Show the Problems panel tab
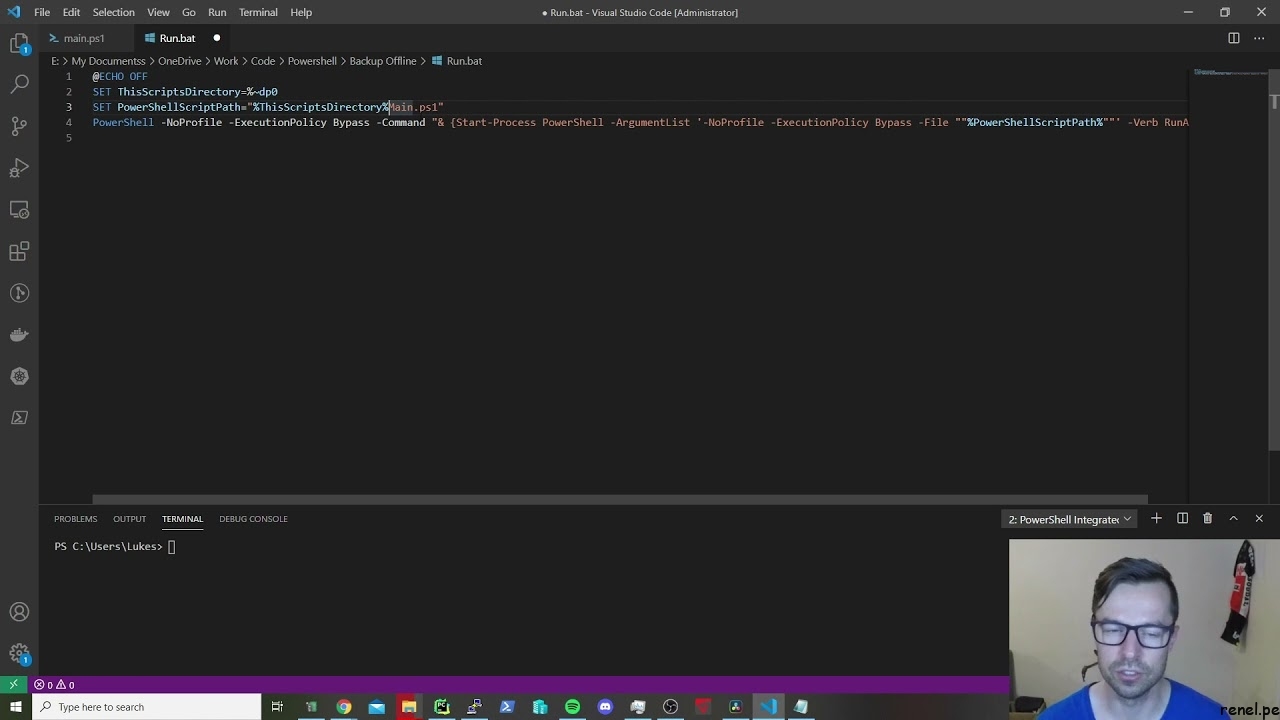1280x720 pixels. pos(75,519)
